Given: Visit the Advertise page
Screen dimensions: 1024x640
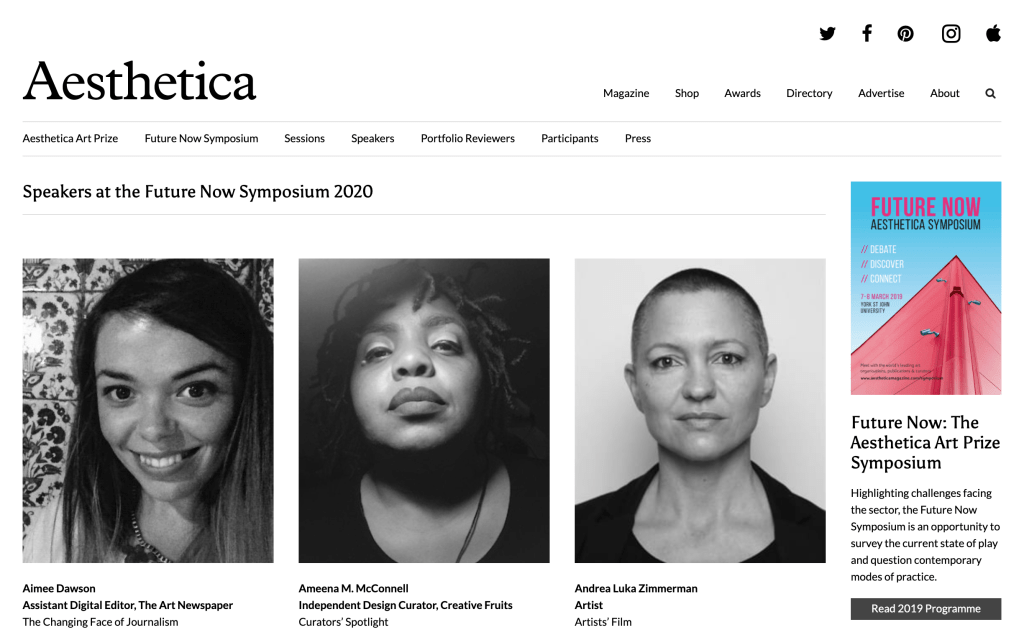Looking at the screenshot, I should tap(881, 93).
